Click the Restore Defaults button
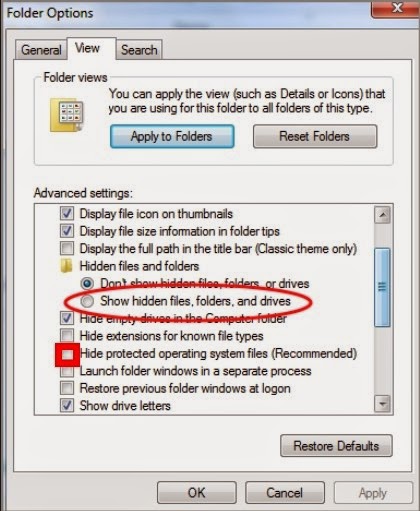This screenshot has width=420, height=511. pos(336,446)
